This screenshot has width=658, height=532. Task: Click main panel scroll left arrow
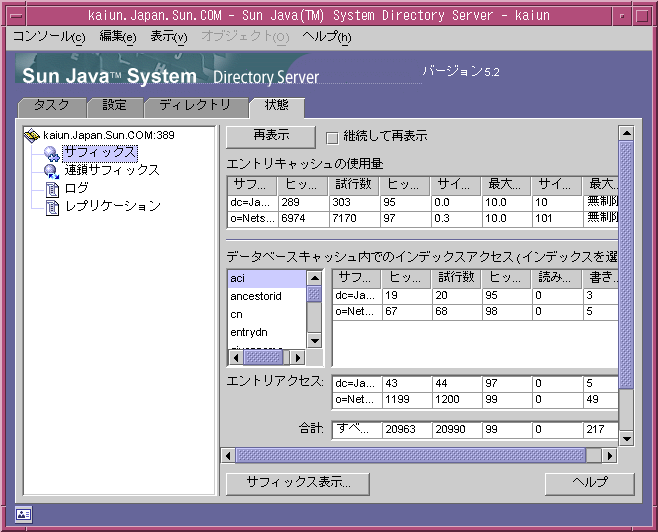228,456
